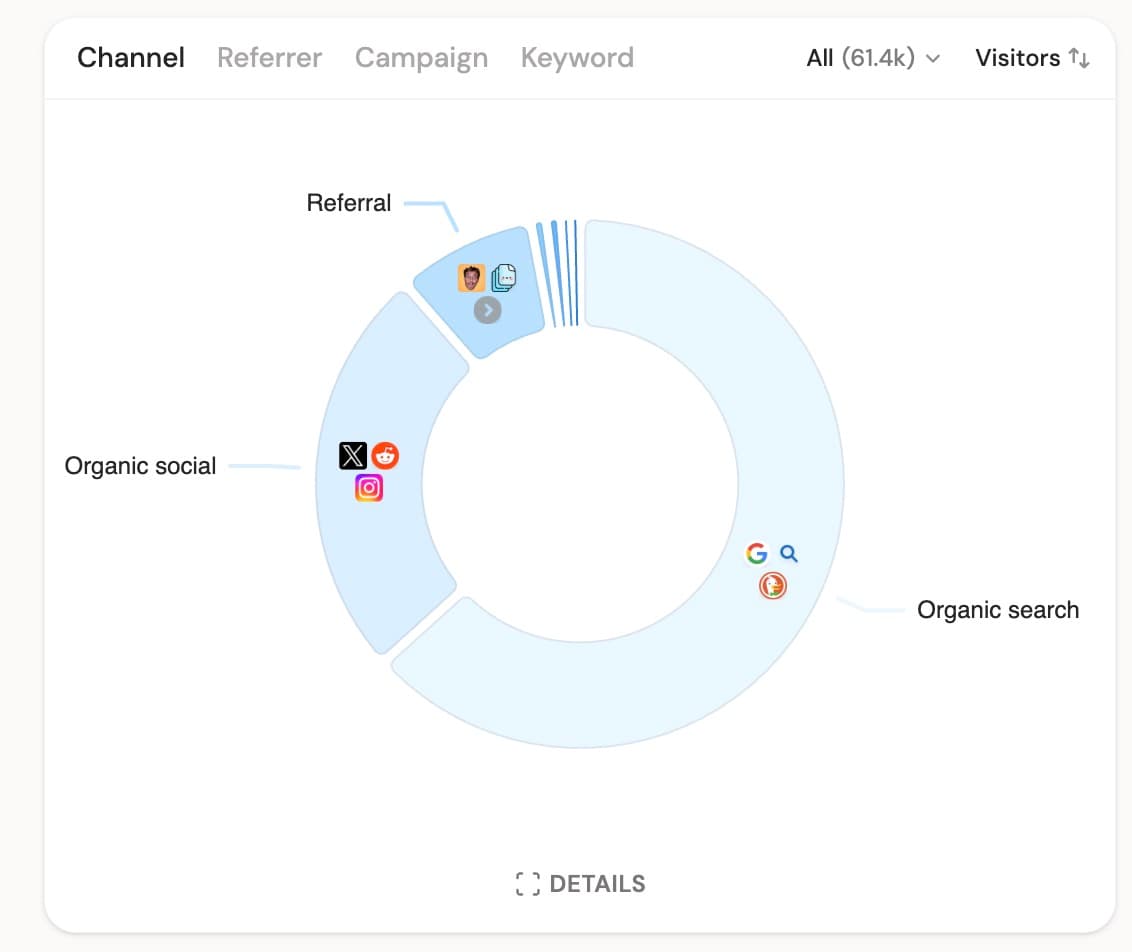Screen dimensions: 1132x952
Task: Select the thin dark blue donut sliver
Action: 575,273
